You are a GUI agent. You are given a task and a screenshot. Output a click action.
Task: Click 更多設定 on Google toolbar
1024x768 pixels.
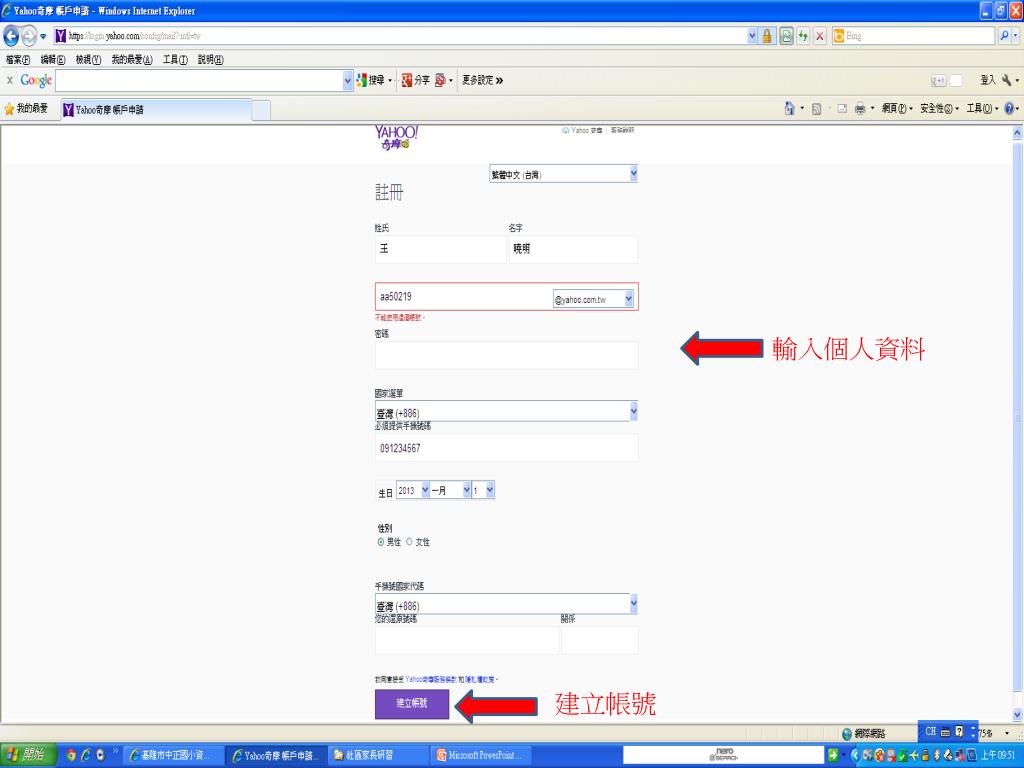click(x=482, y=80)
